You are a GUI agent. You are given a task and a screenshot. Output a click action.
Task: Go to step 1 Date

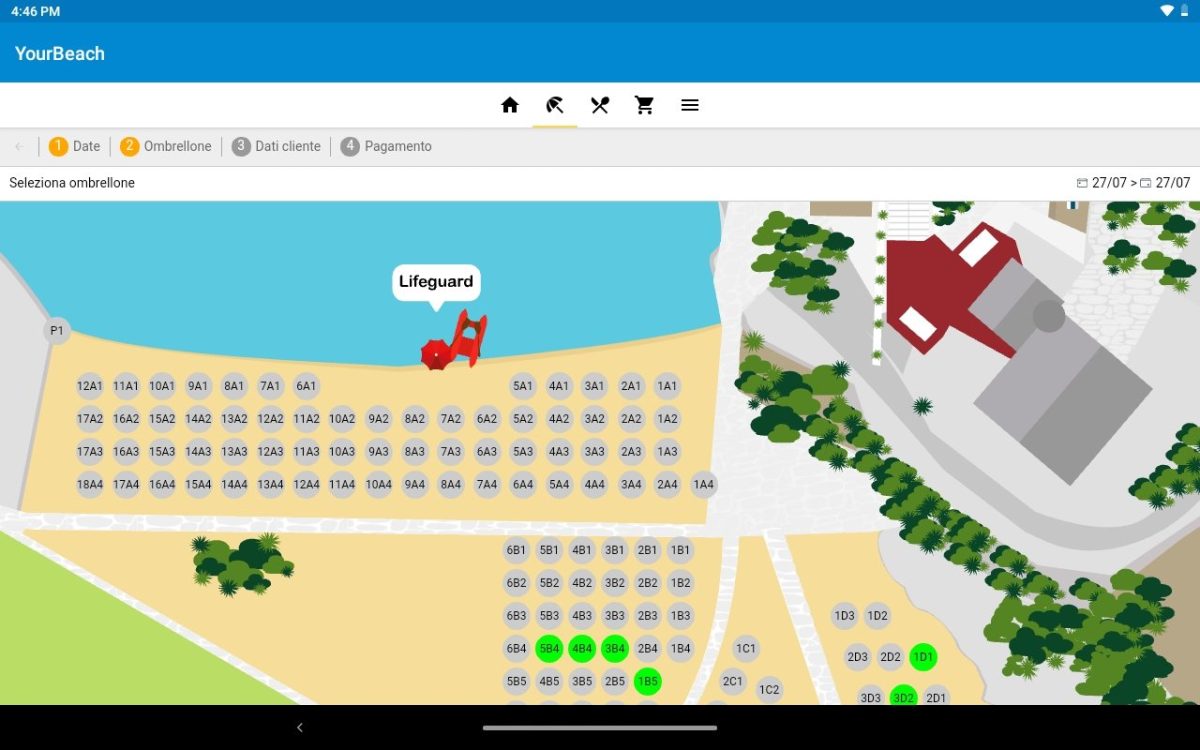point(75,147)
